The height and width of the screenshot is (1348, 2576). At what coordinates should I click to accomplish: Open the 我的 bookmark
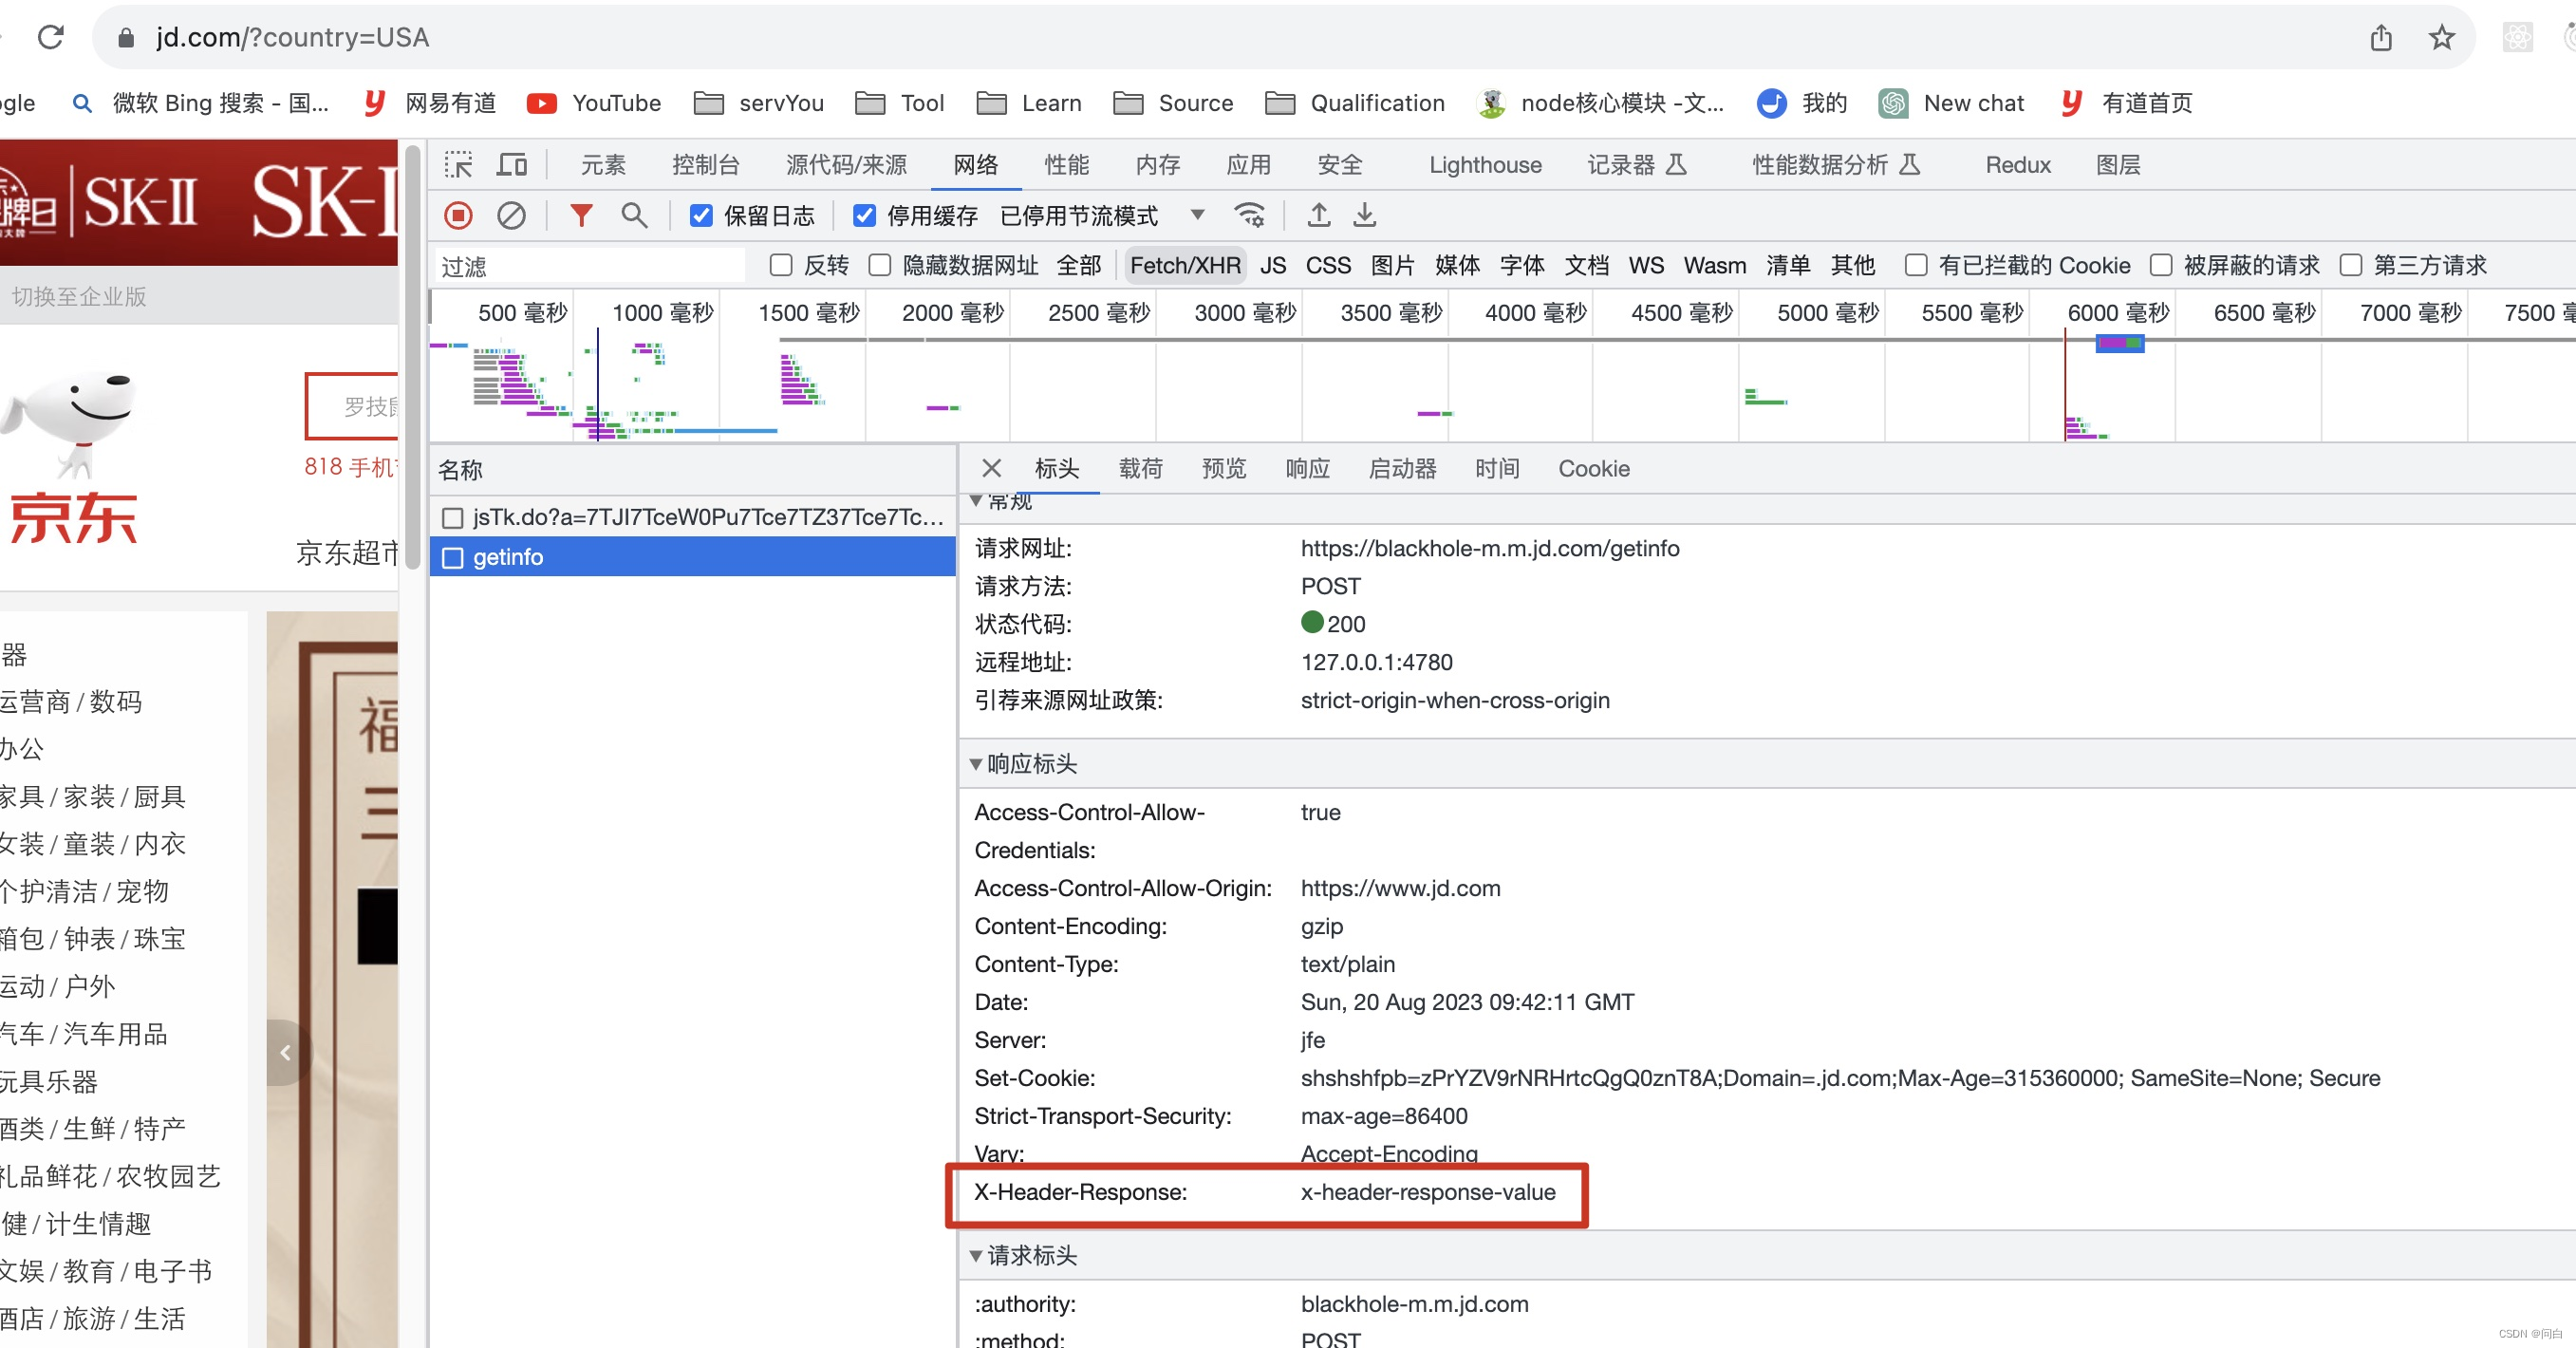click(x=1802, y=103)
